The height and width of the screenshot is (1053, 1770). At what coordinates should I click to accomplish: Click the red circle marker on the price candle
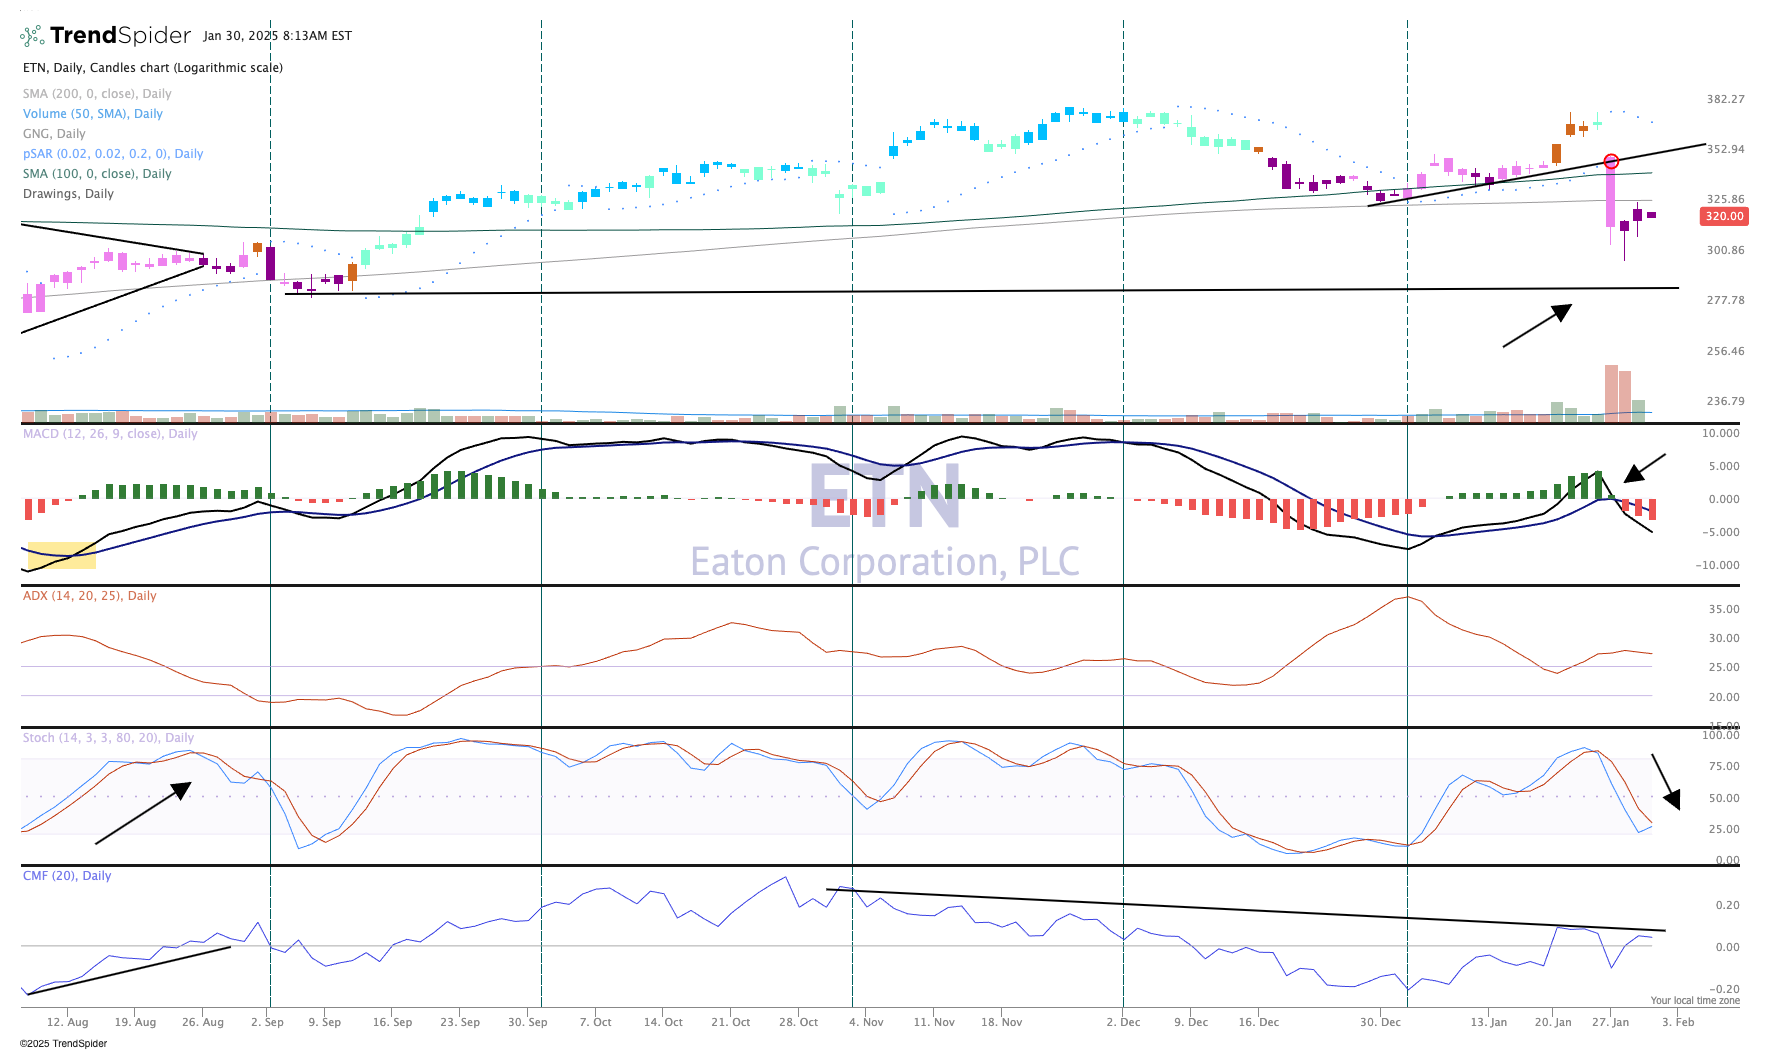tap(1611, 161)
